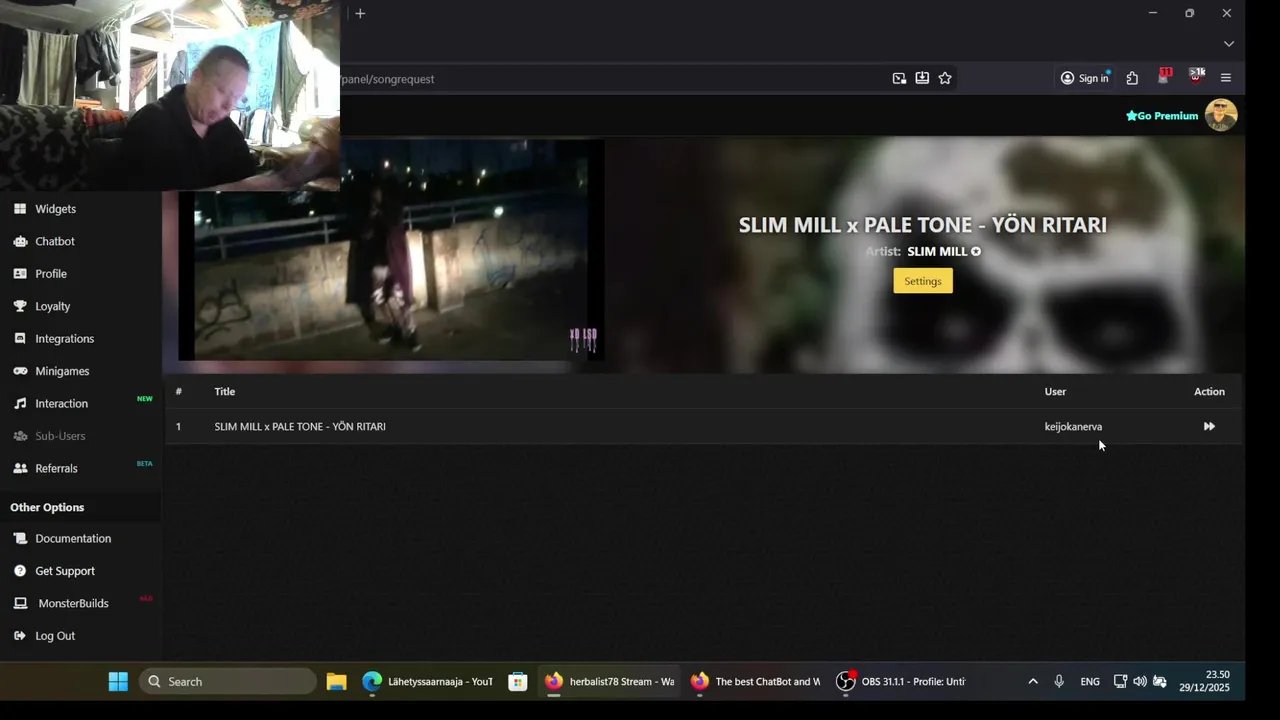
Task: Open the Windows Start menu
Action: click(118, 682)
